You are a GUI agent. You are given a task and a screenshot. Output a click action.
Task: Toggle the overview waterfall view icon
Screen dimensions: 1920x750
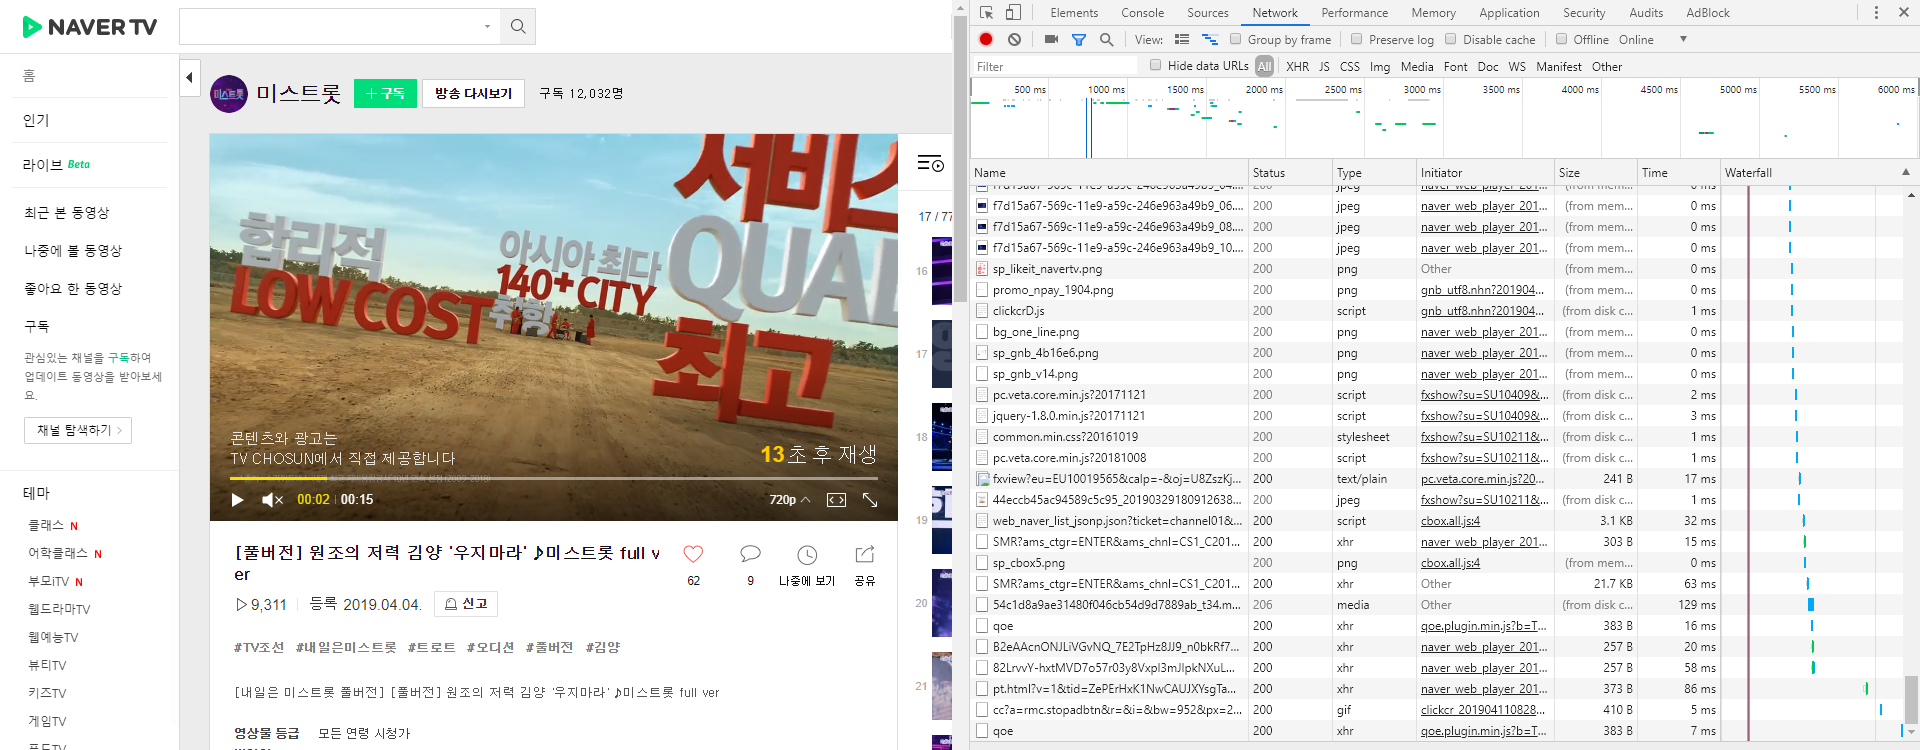pyautogui.click(x=1209, y=40)
